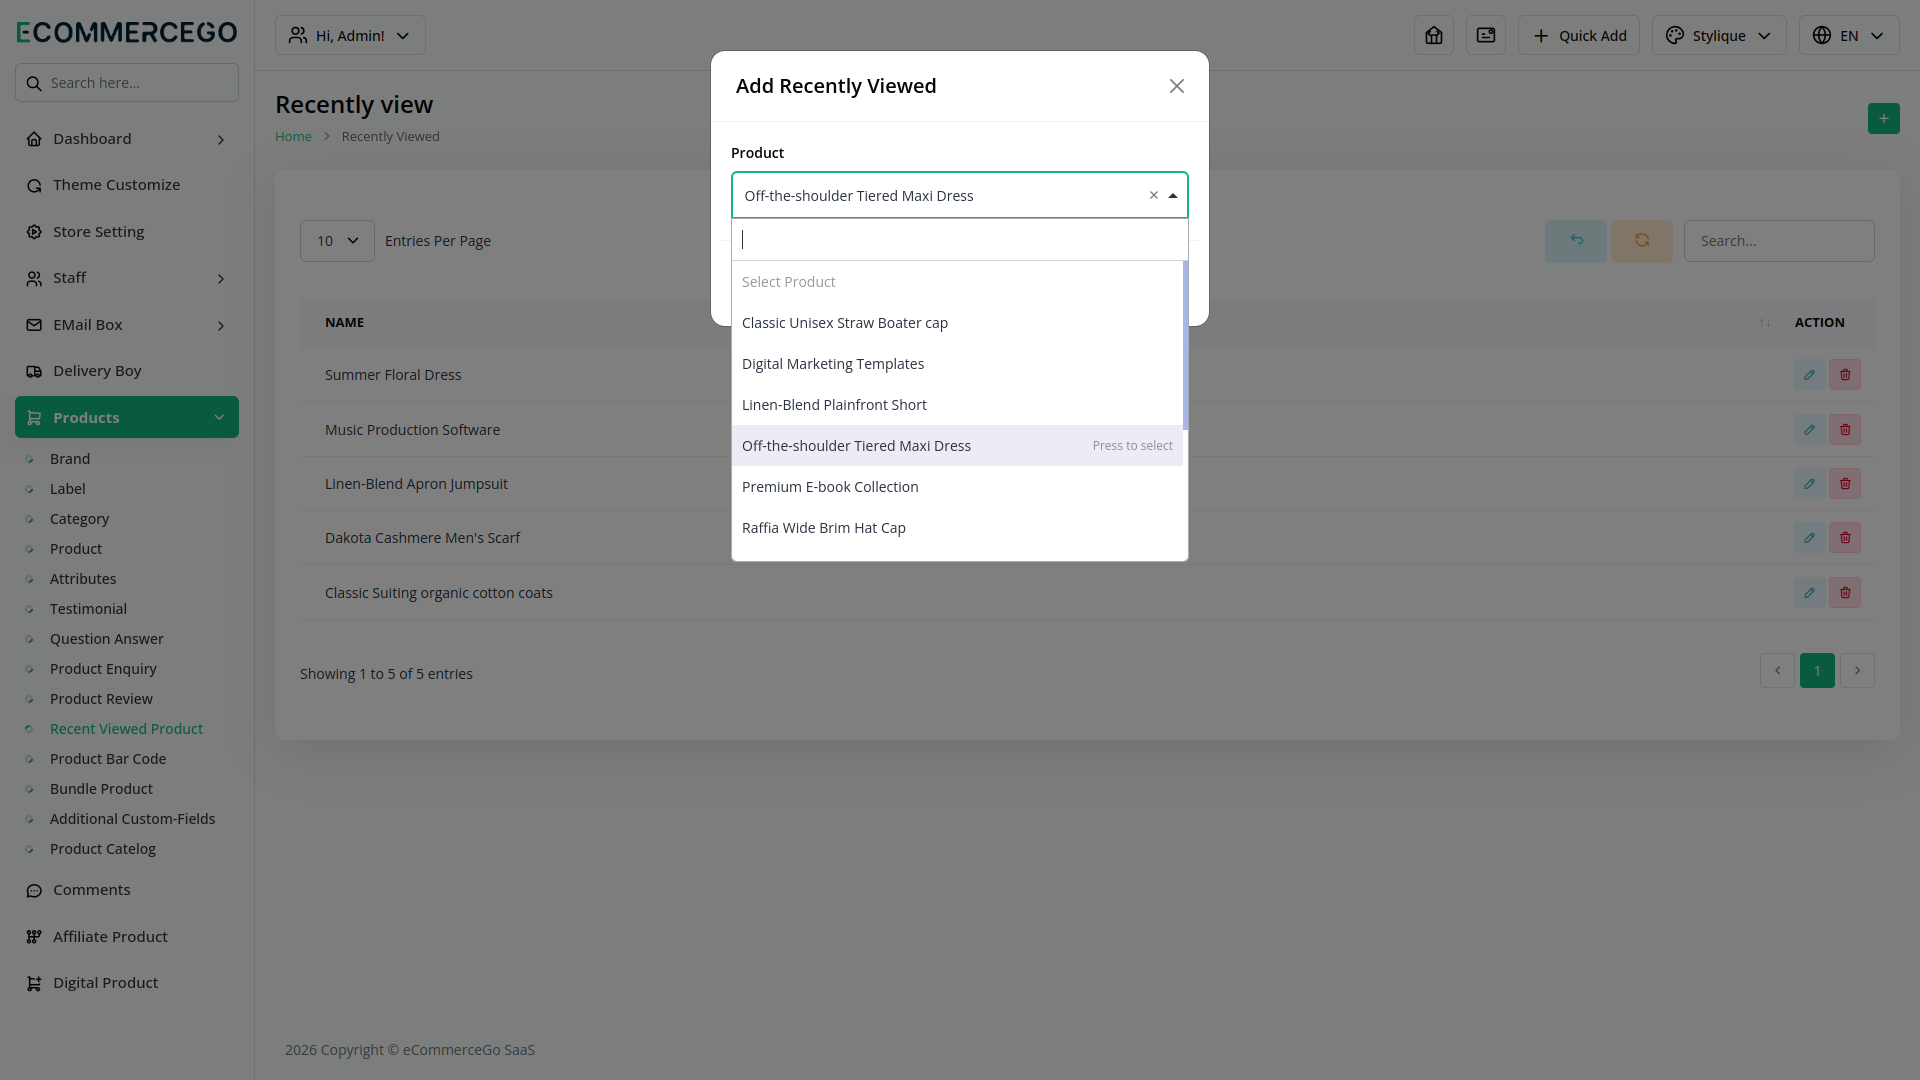This screenshot has width=1920, height=1080.
Task: Open Affiliate Product page
Action: tap(127, 937)
